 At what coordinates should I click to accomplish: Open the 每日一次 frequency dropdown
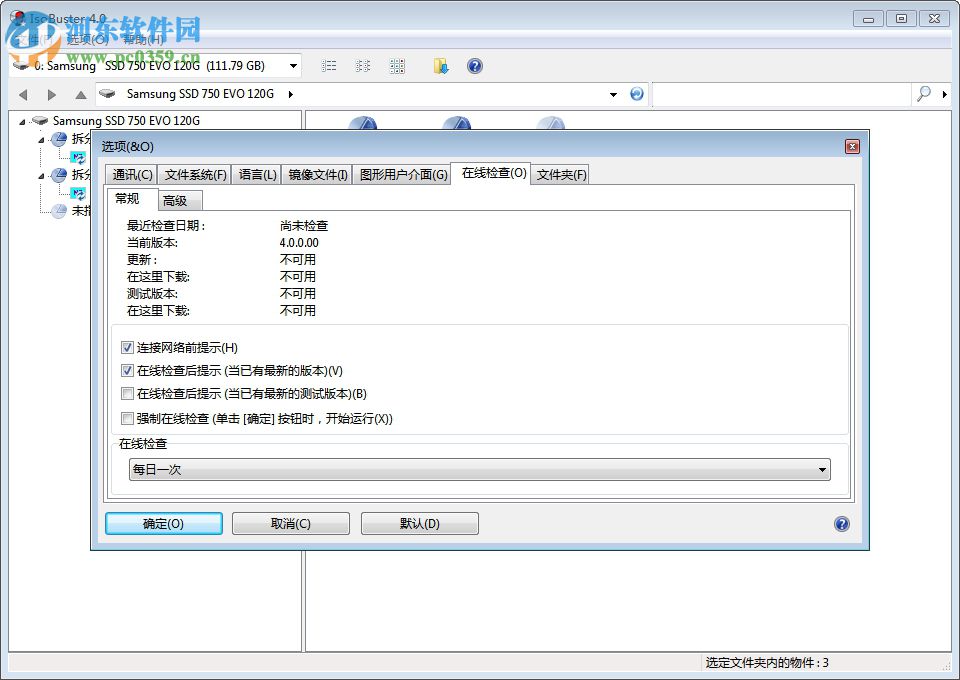(823, 469)
